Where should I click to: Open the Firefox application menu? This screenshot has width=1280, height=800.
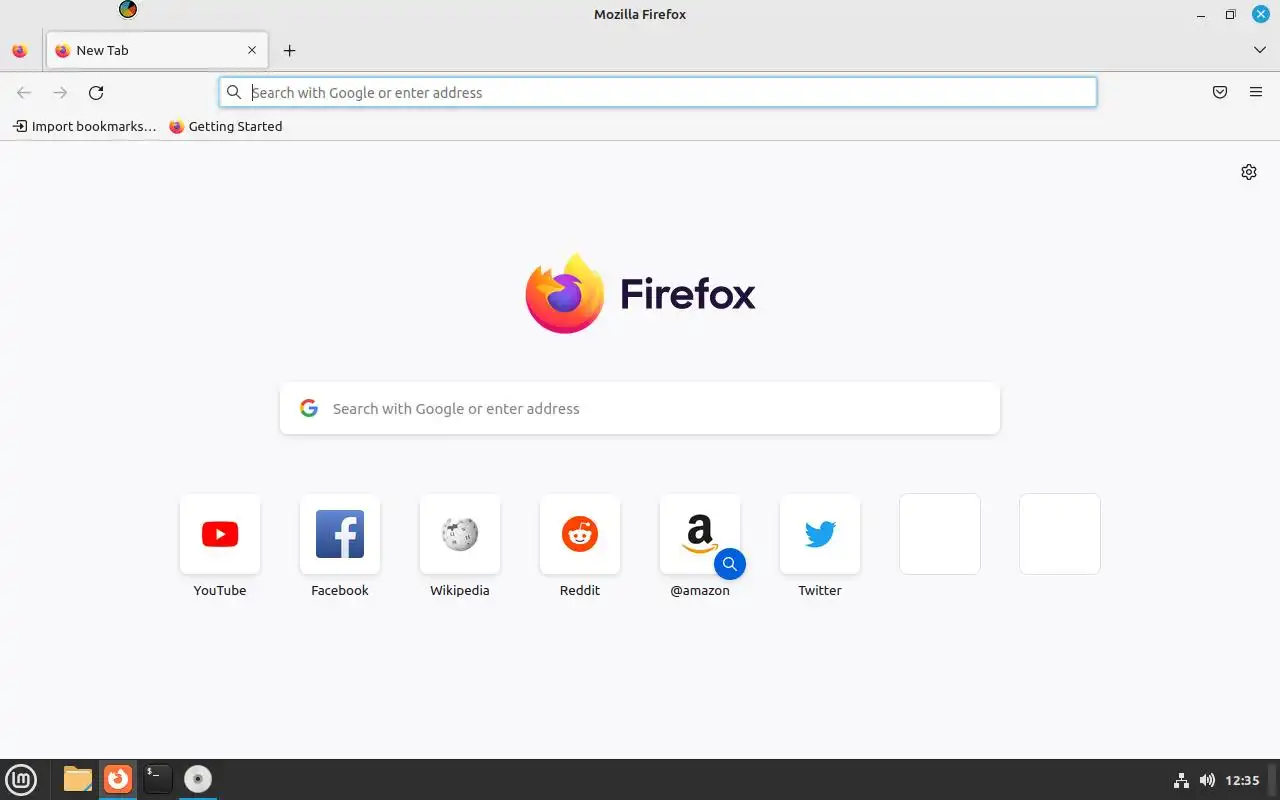coord(1256,92)
